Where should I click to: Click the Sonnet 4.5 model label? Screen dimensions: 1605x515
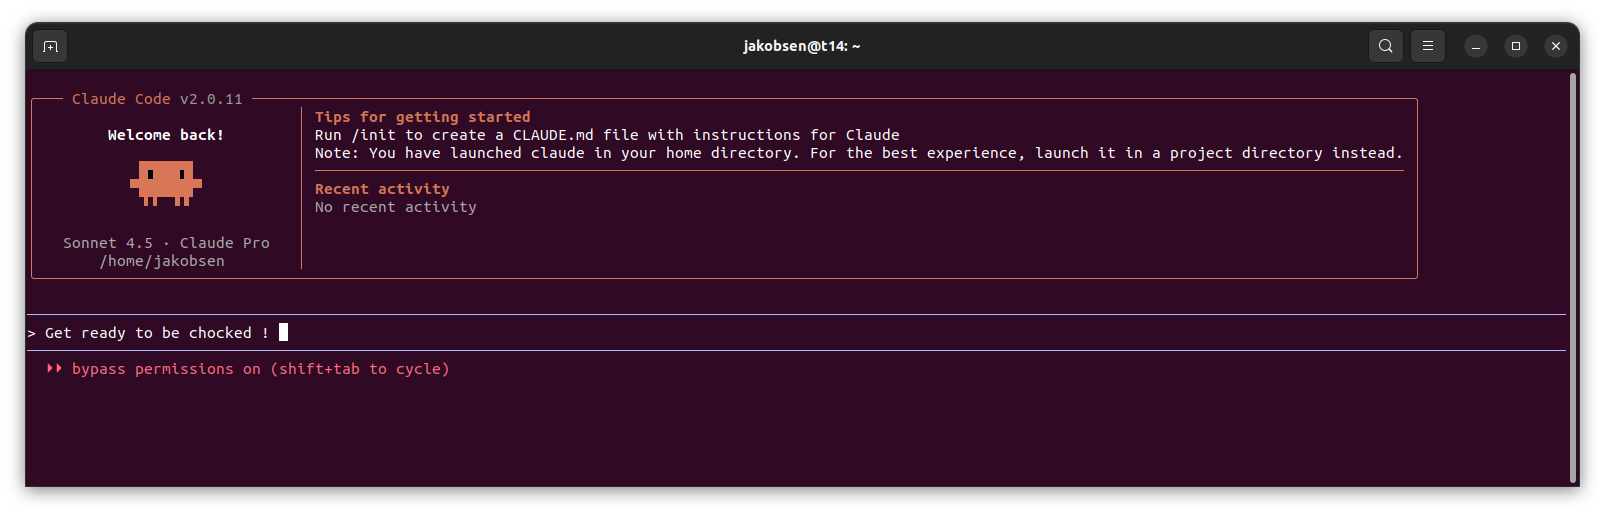108,243
